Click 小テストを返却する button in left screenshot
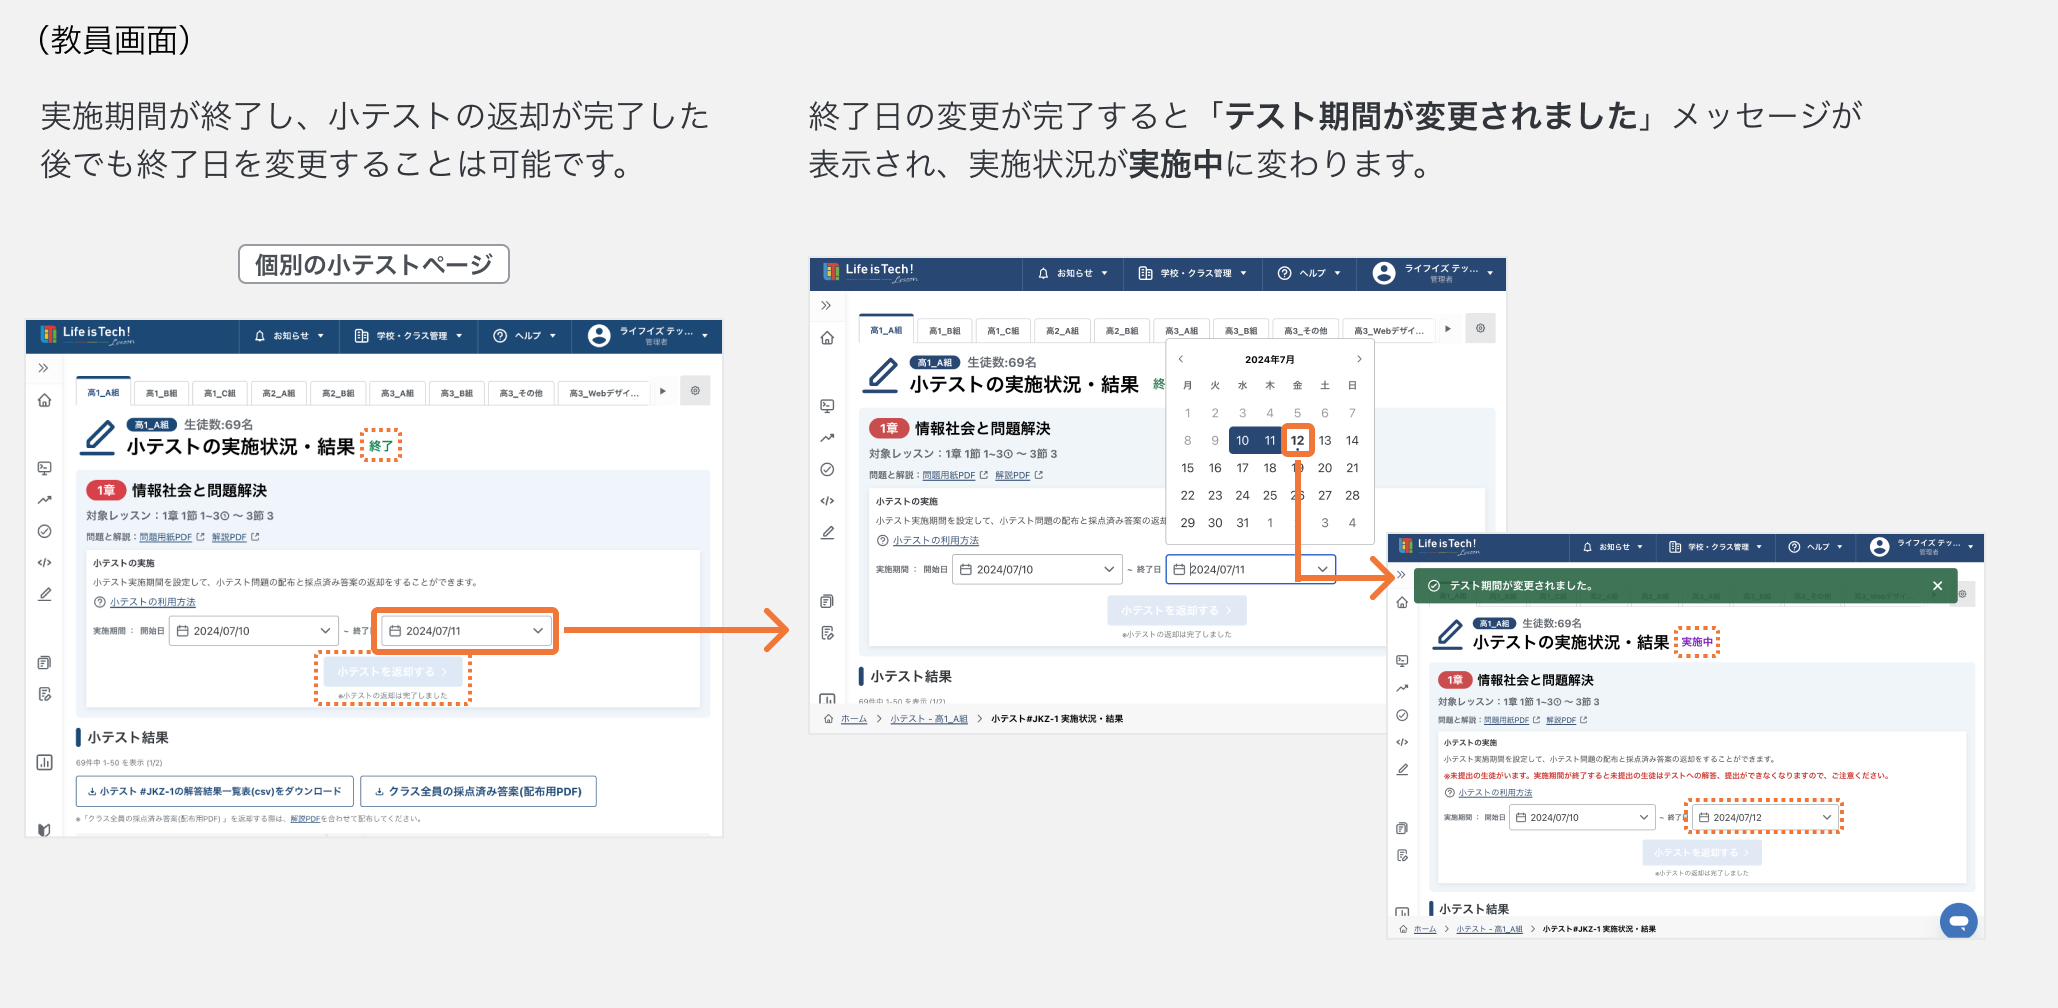The image size is (2058, 1008). point(392,672)
